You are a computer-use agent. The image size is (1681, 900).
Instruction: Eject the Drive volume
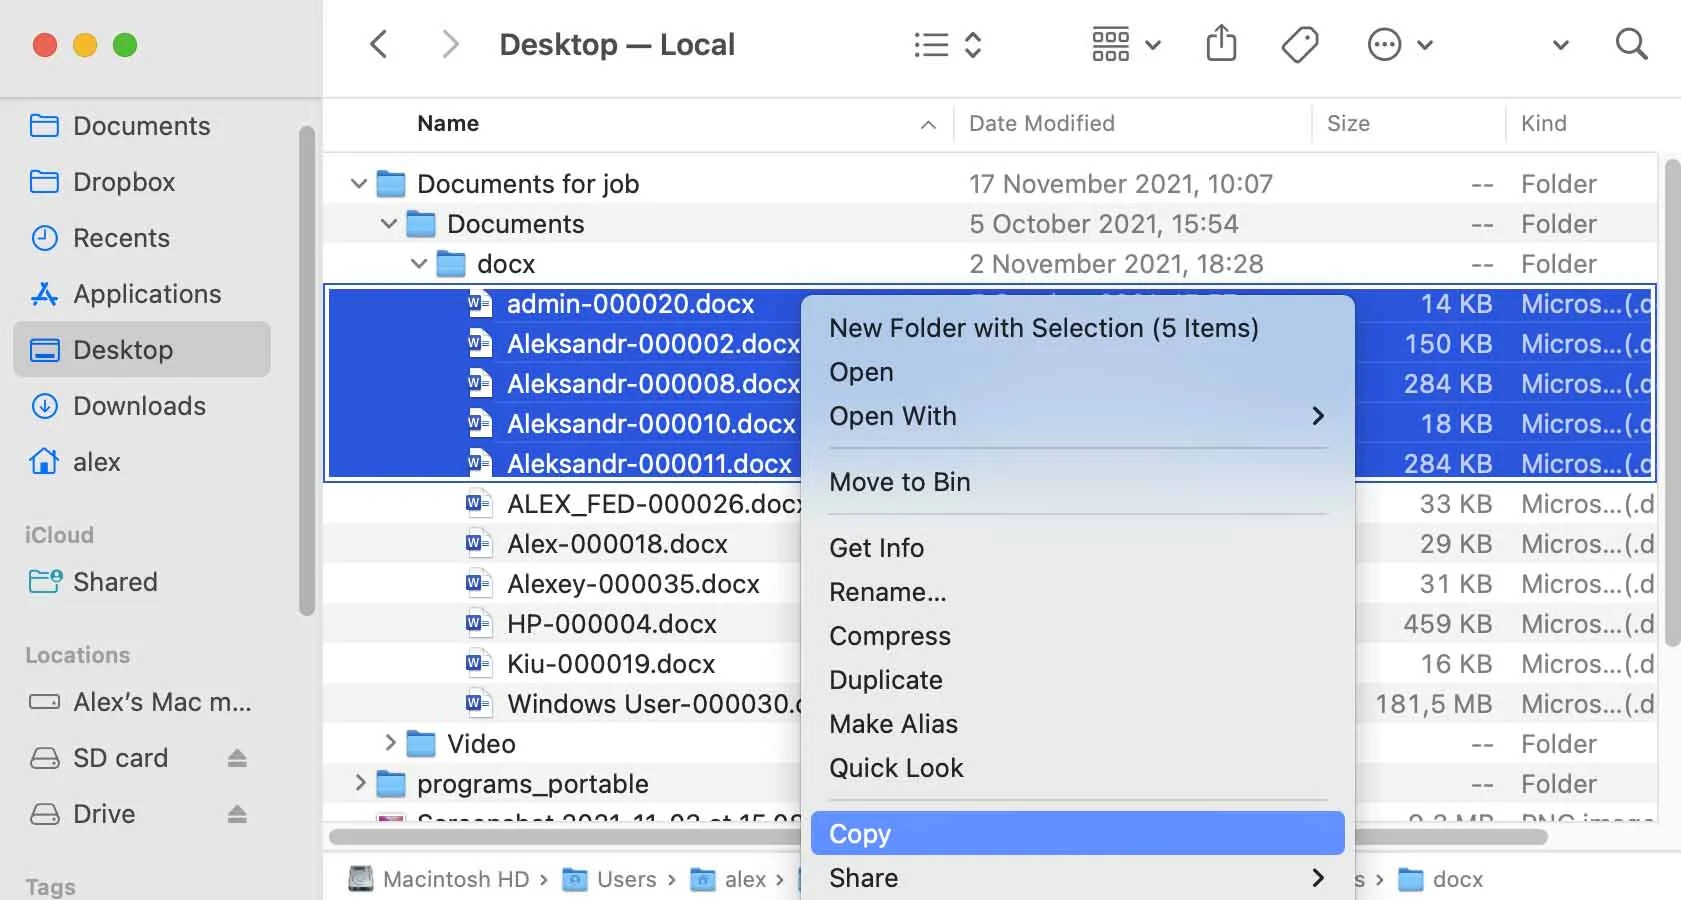[237, 814]
